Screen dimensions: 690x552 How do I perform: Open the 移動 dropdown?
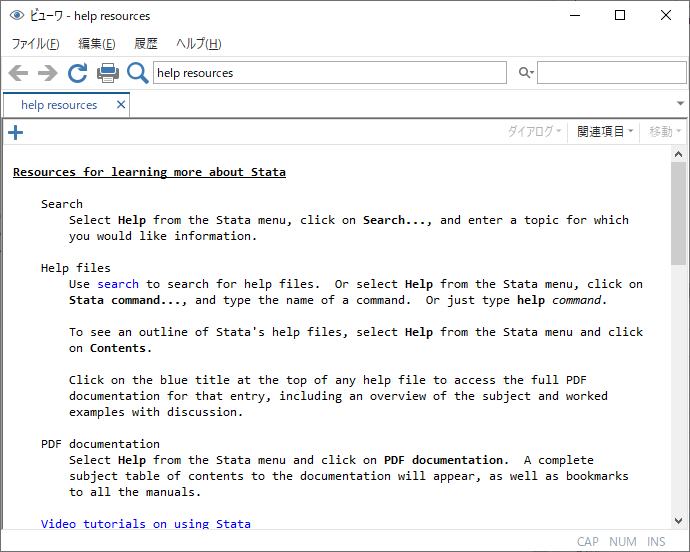pyautogui.click(x=665, y=131)
